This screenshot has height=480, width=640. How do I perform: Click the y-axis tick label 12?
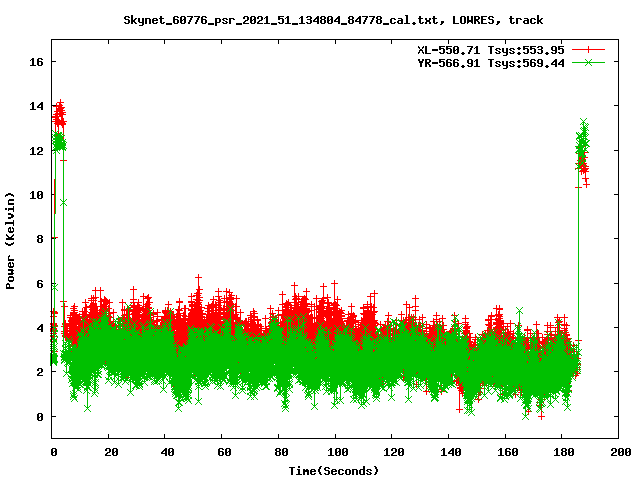pyautogui.click(x=36, y=151)
